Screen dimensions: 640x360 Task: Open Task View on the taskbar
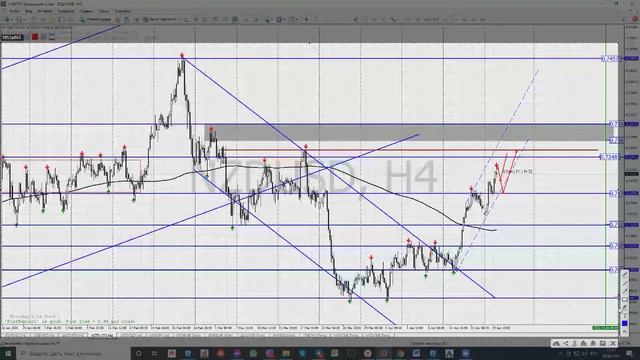coord(155,353)
